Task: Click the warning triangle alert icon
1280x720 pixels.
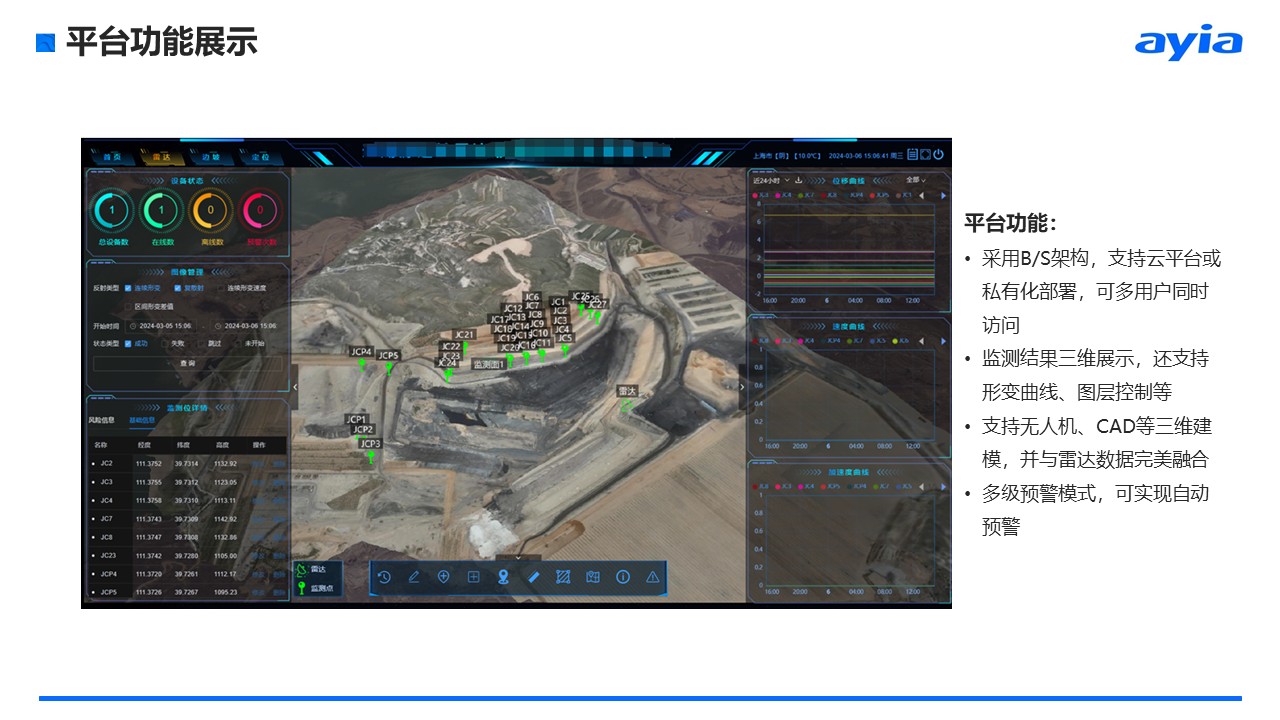Action: click(653, 577)
